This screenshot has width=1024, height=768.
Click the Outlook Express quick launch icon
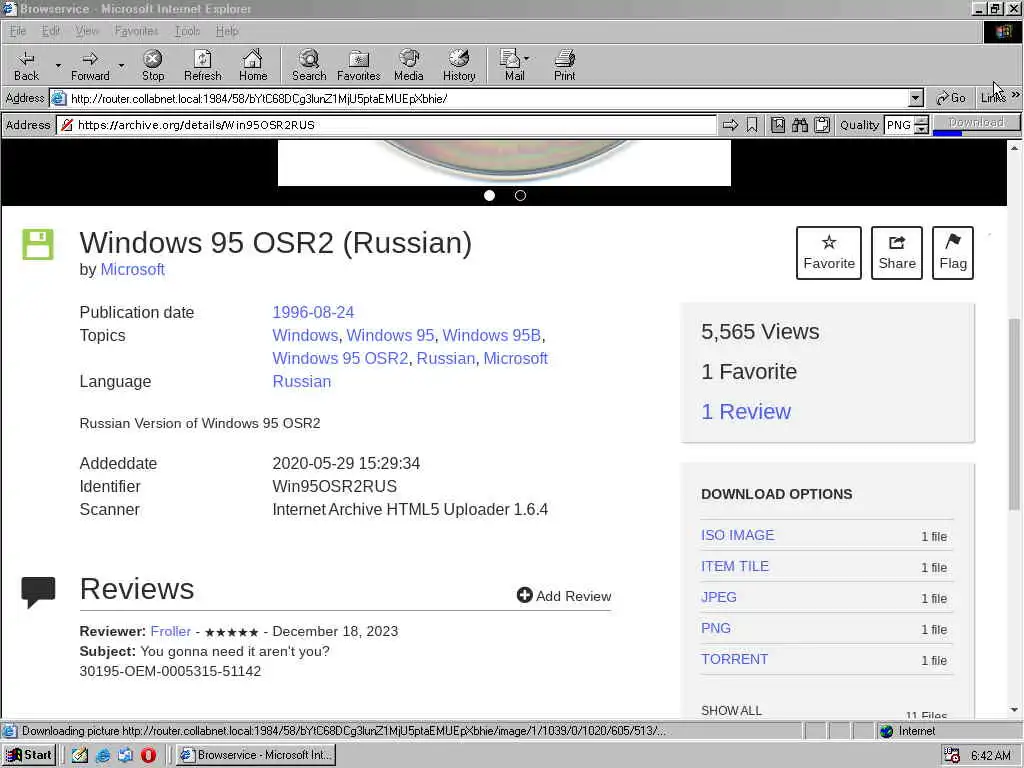125,755
